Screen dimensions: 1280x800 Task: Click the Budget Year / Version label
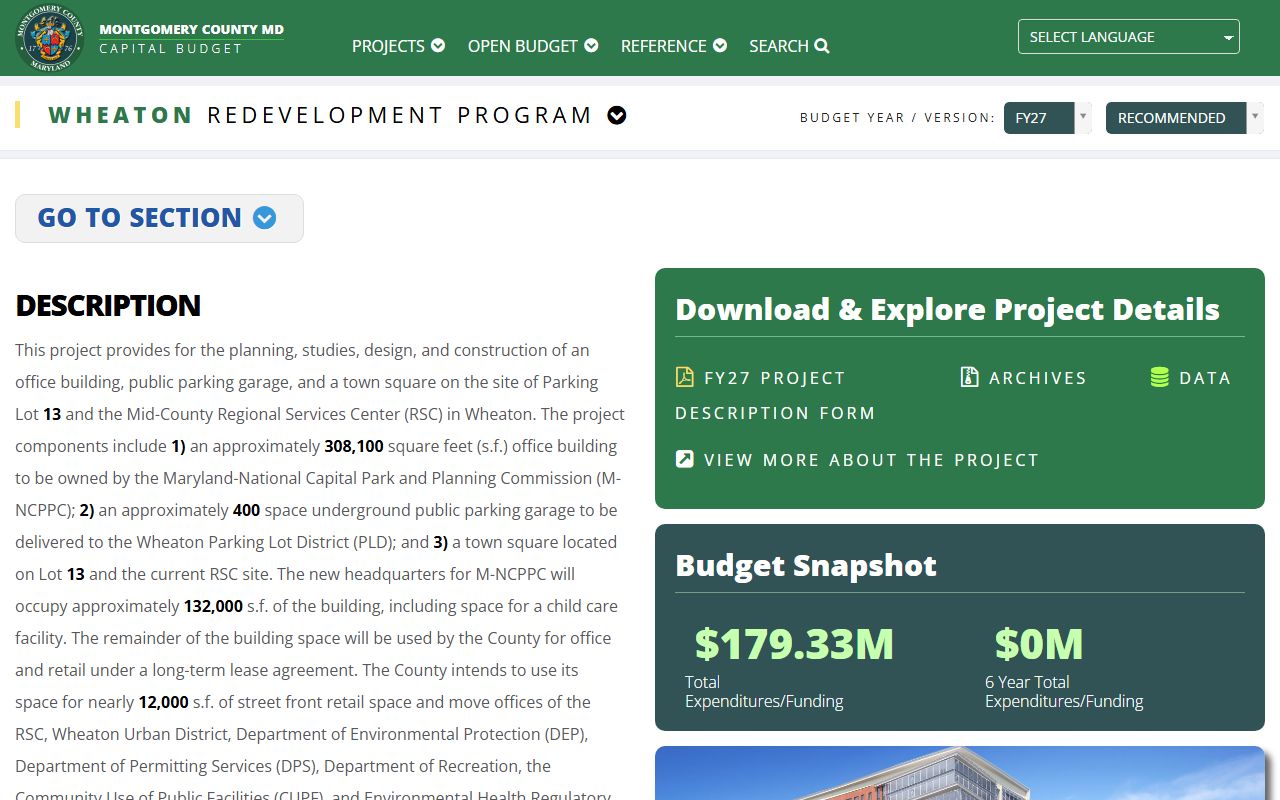(x=897, y=118)
